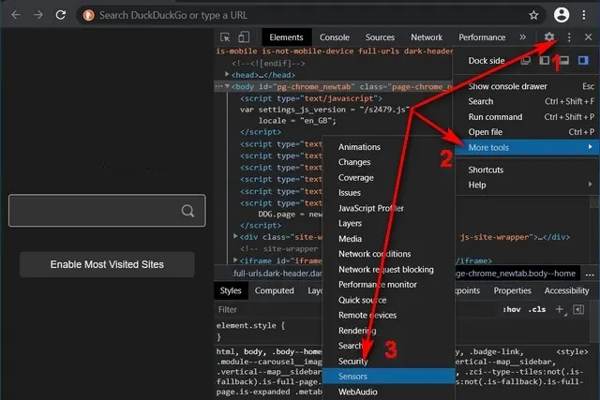Click the DuckDuckGo search magnifier icon
Viewport: 600px width, 400px height.
click(188, 211)
